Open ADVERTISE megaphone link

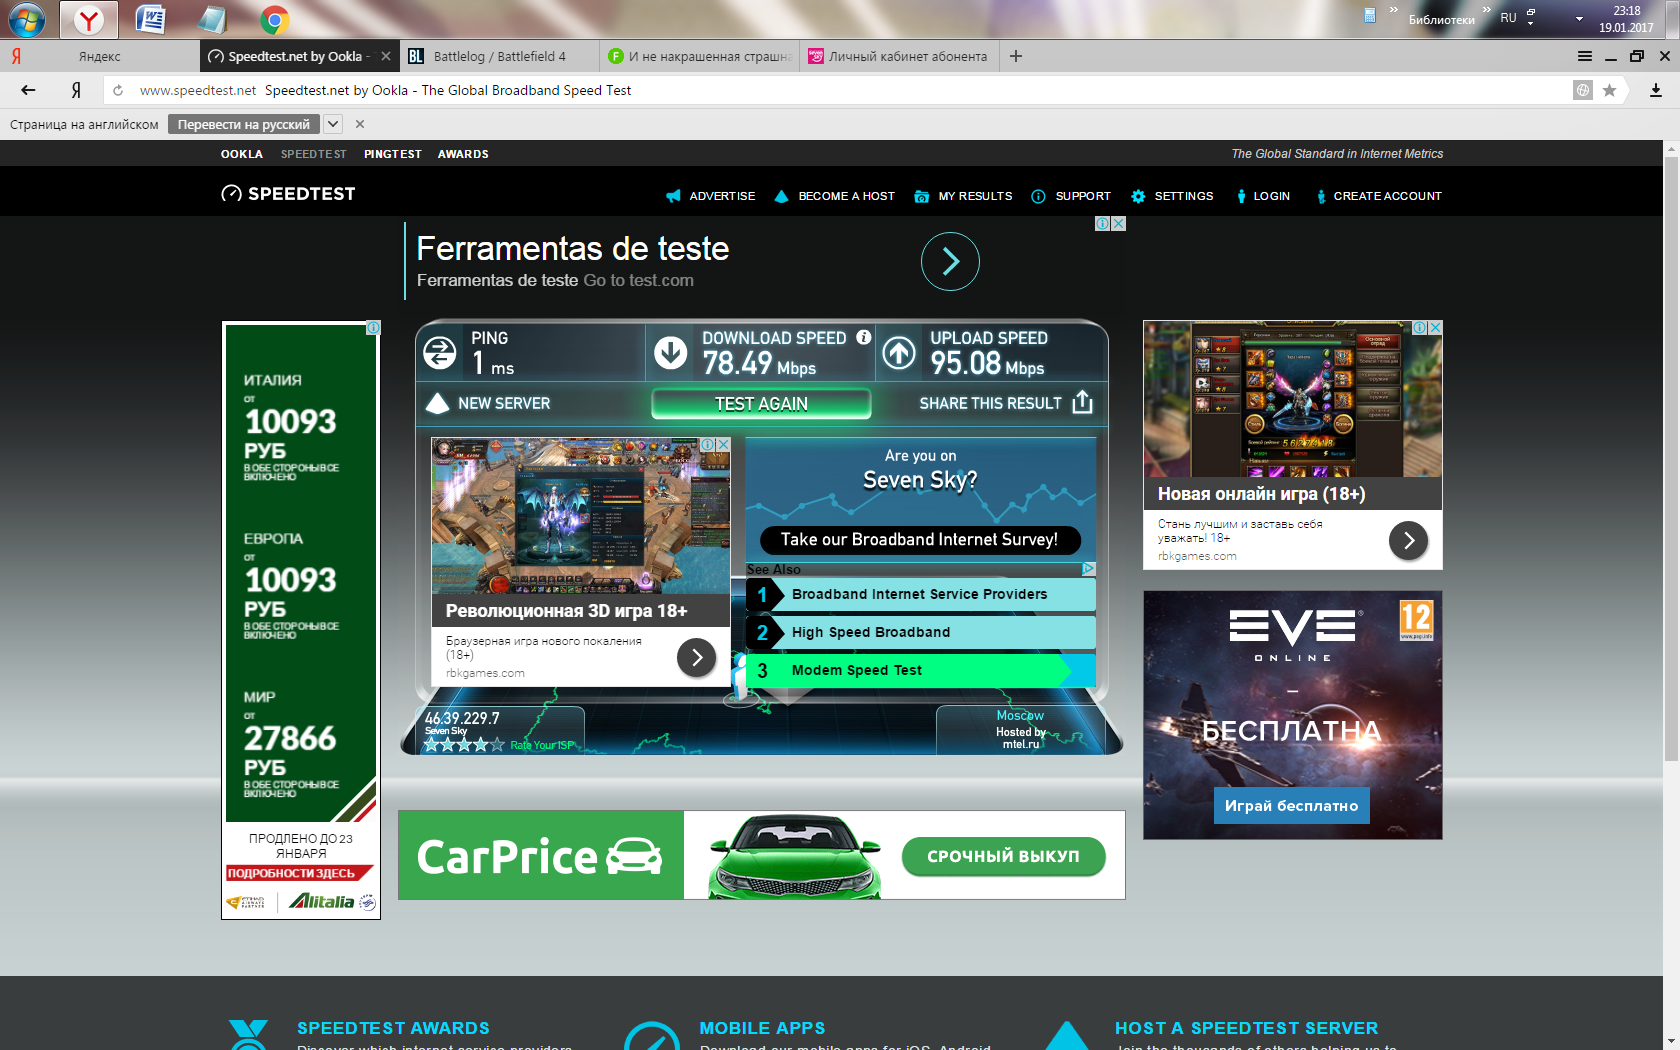pyautogui.click(x=711, y=196)
